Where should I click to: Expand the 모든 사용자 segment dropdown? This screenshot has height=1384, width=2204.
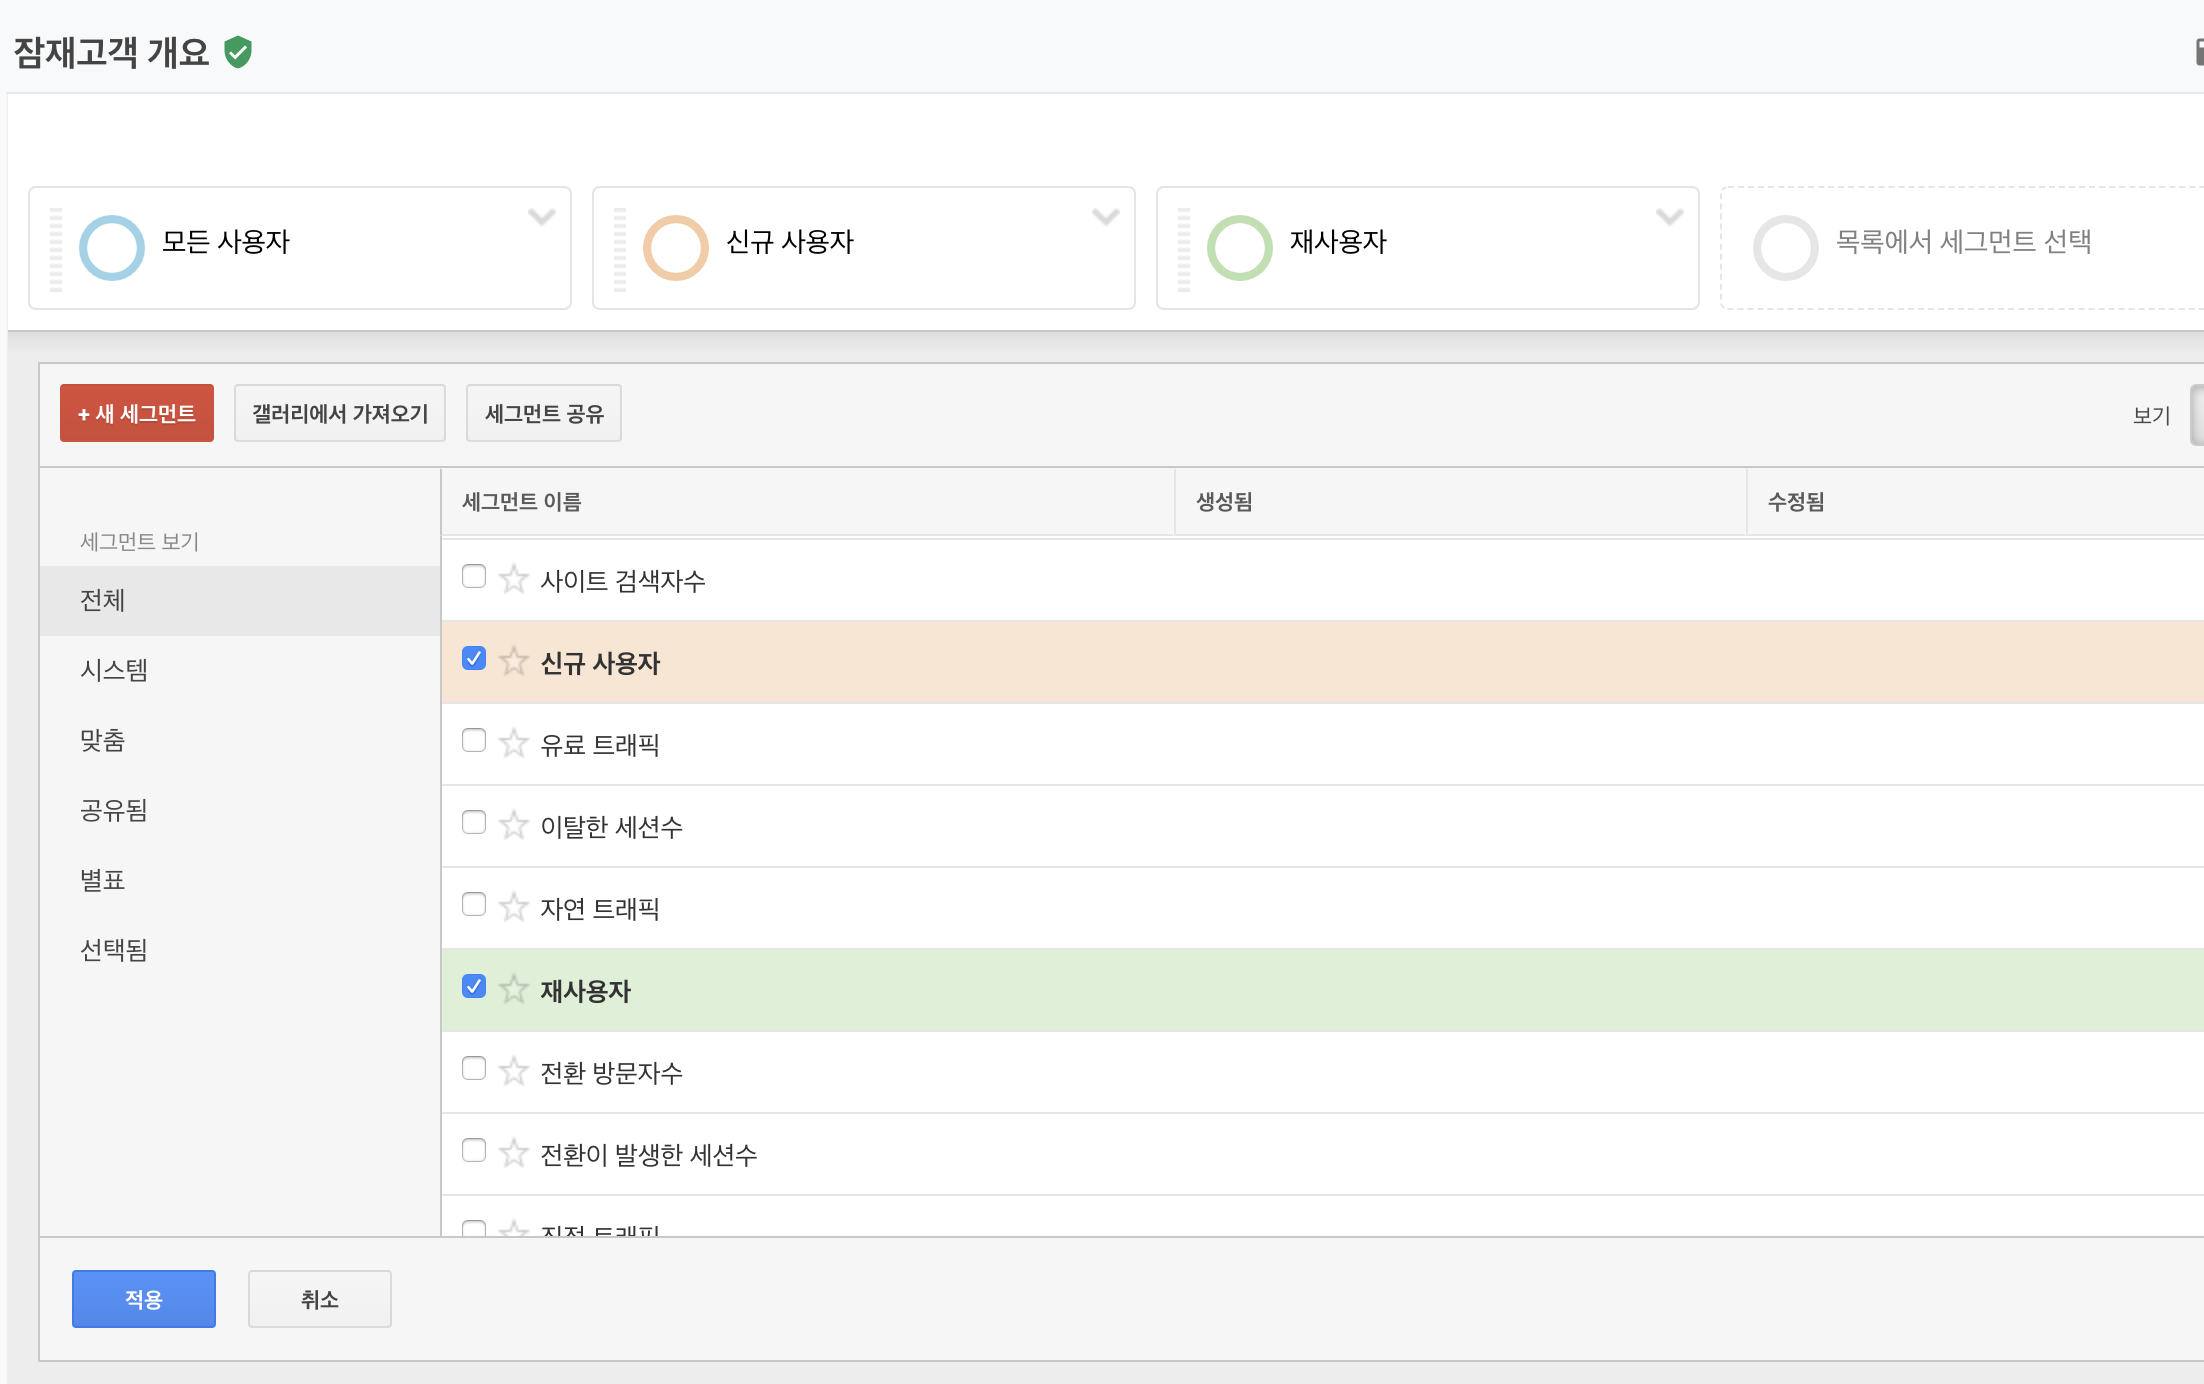tap(541, 217)
